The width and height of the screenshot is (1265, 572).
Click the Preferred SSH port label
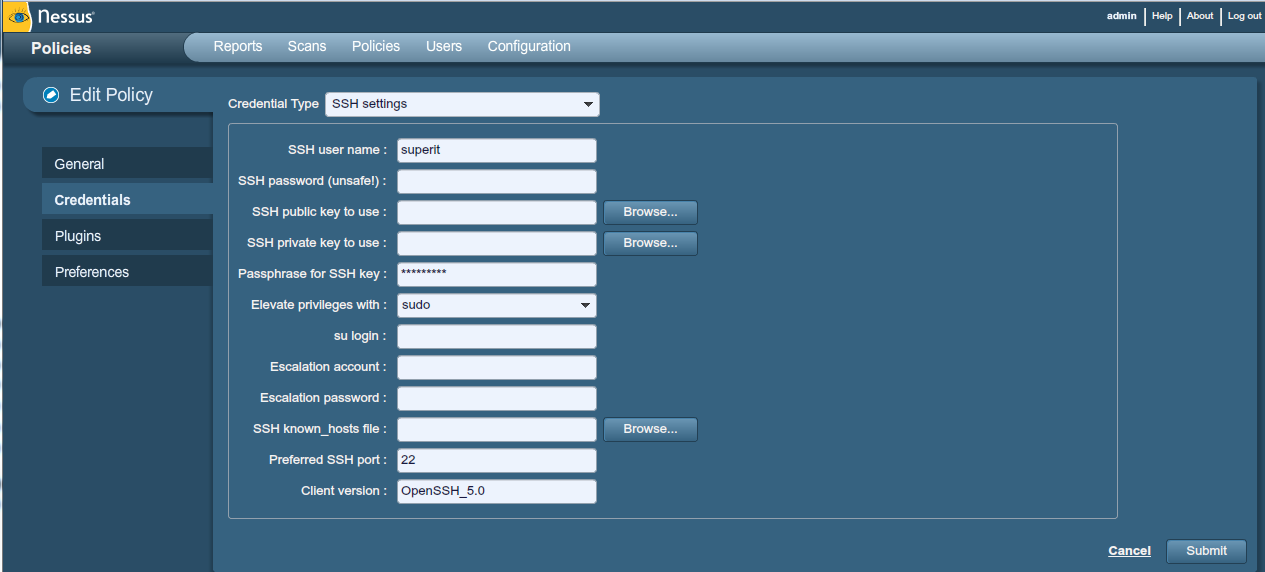tap(328, 460)
